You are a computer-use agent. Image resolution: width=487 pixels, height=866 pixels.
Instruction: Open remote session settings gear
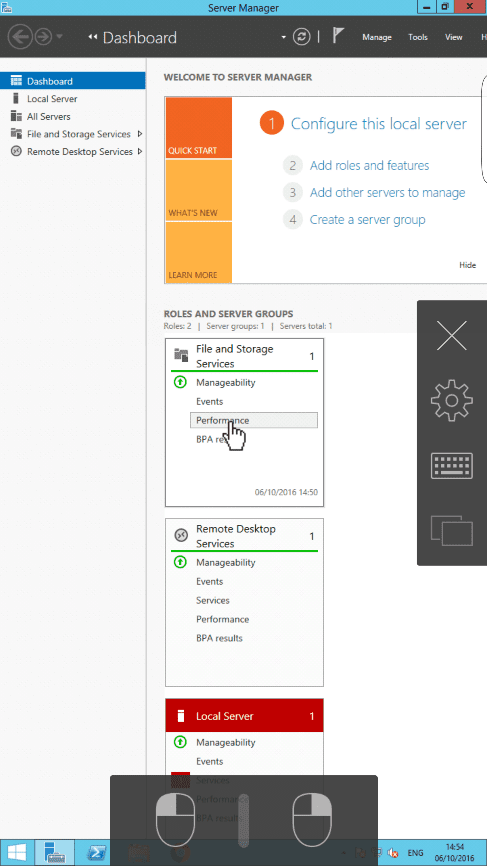[452, 400]
